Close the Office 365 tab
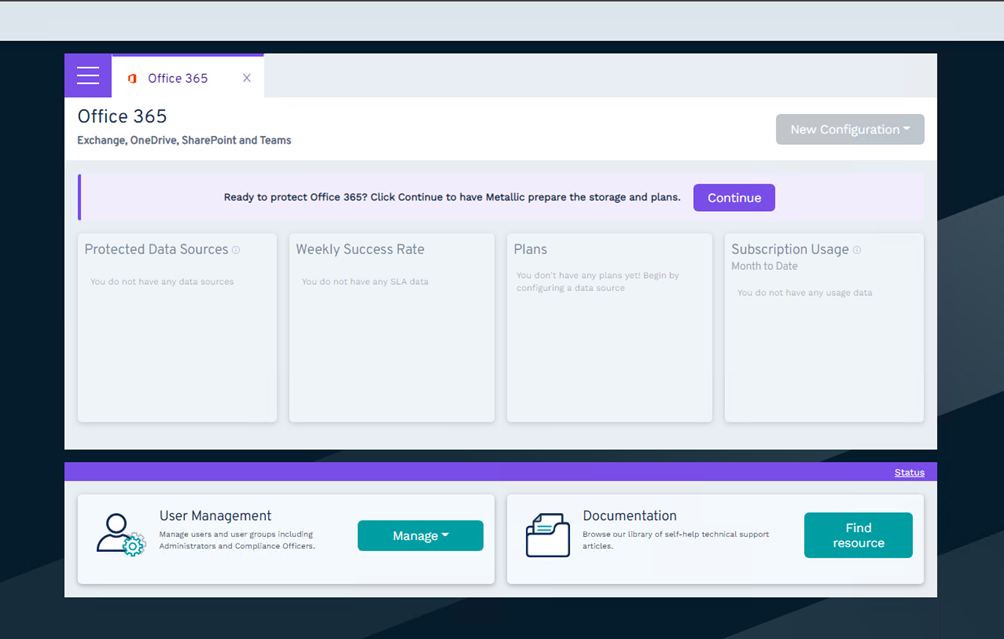1004x639 pixels. point(247,78)
